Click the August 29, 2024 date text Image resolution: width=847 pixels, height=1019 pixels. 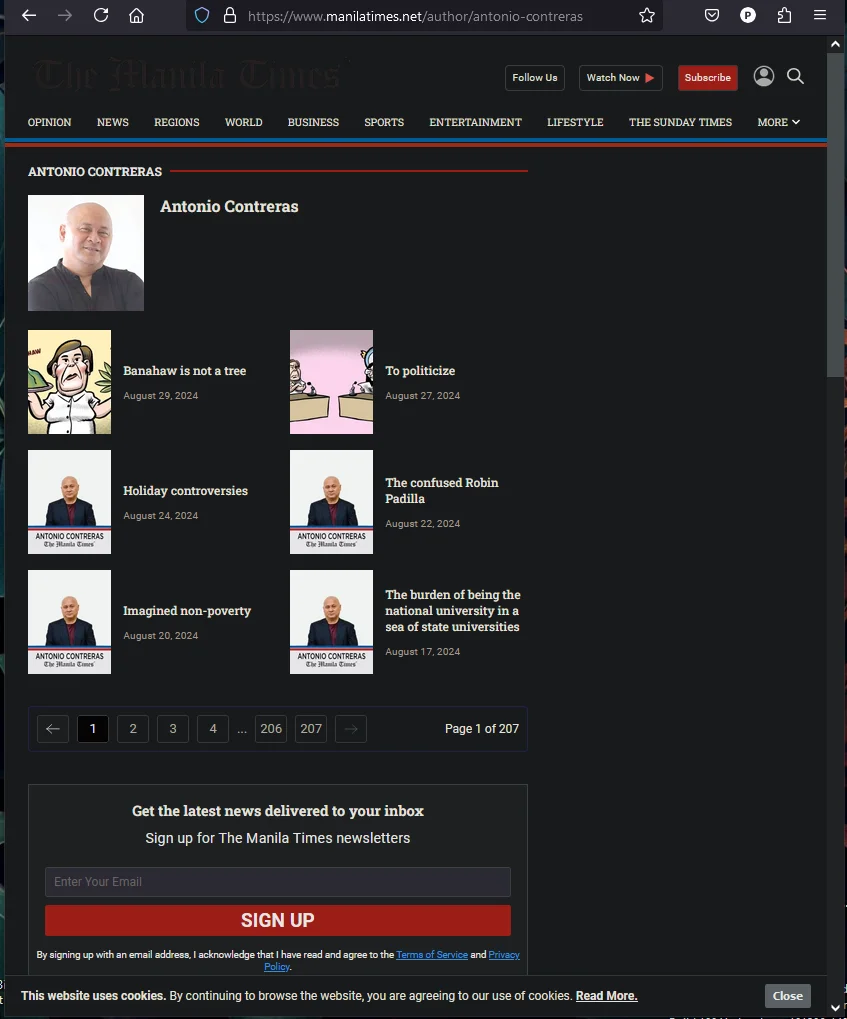click(161, 396)
